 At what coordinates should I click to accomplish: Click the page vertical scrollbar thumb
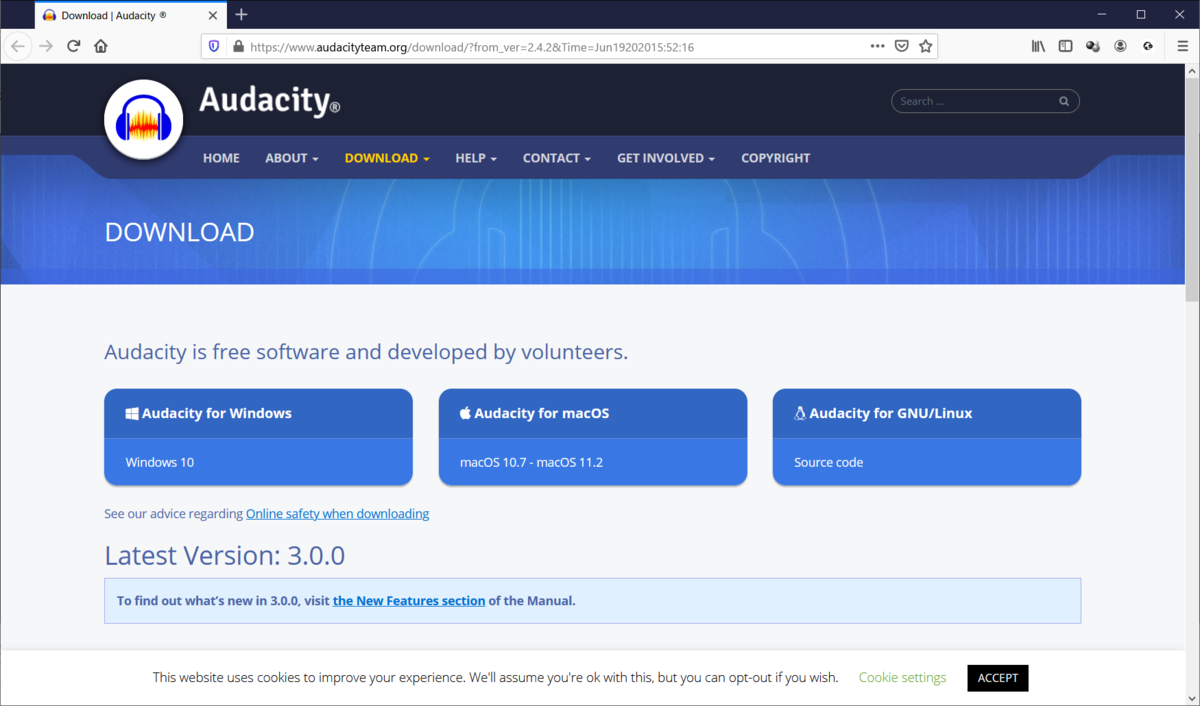coord(1192,190)
